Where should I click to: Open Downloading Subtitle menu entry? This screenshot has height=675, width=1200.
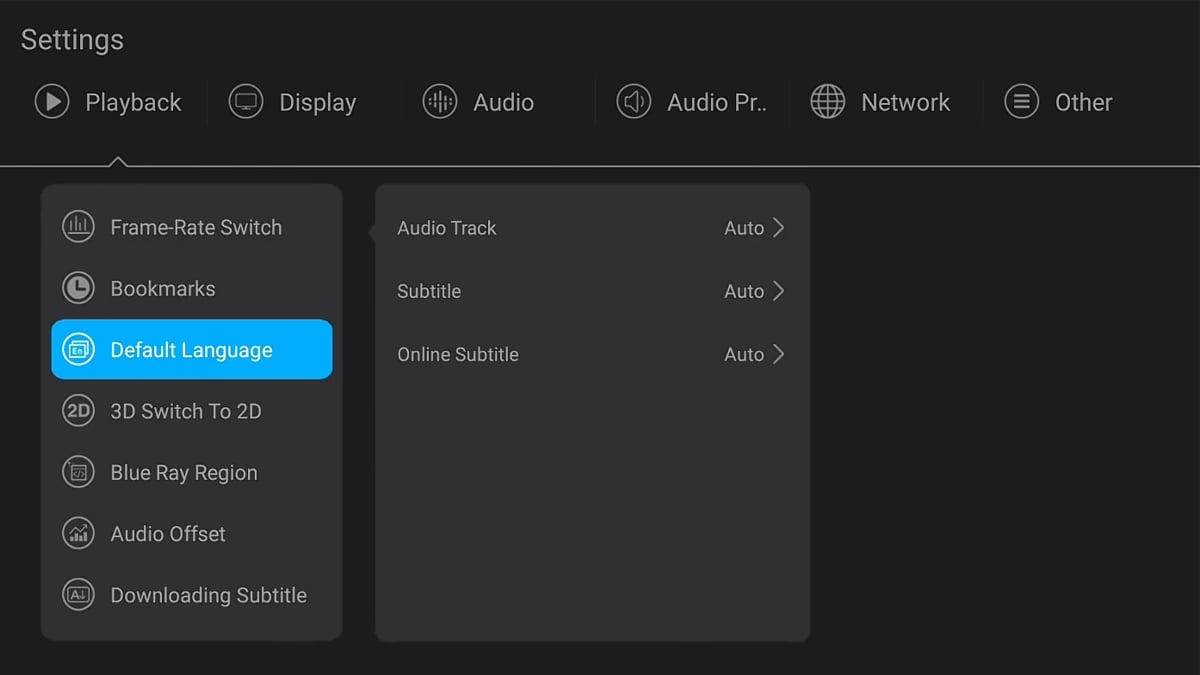pyautogui.click(x=208, y=595)
